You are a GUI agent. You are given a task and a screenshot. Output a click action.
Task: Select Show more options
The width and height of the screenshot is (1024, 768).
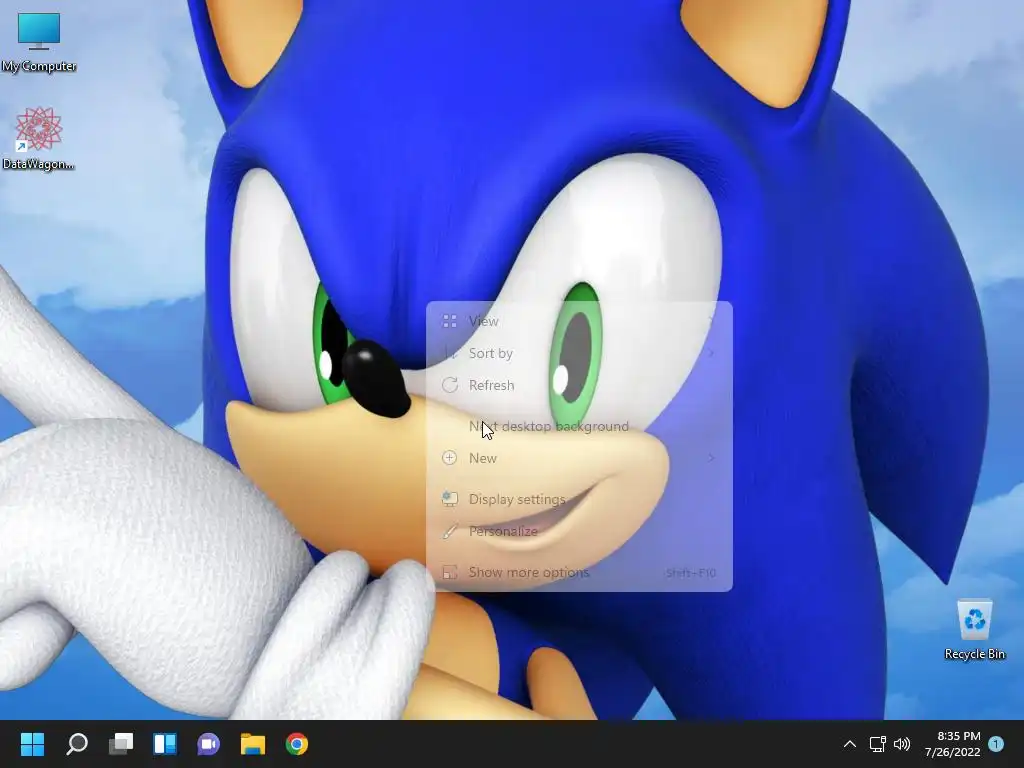tap(579, 573)
